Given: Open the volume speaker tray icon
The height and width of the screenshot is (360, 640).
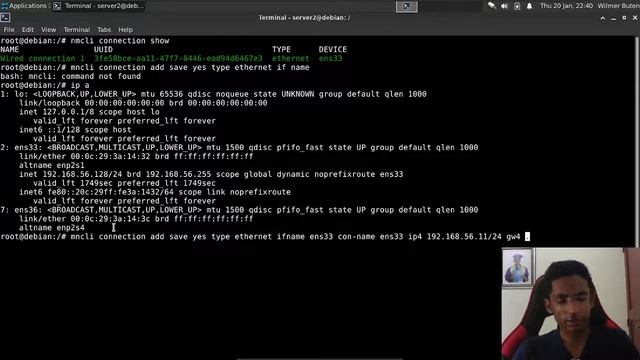Looking at the screenshot, I should [x=504, y=6].
